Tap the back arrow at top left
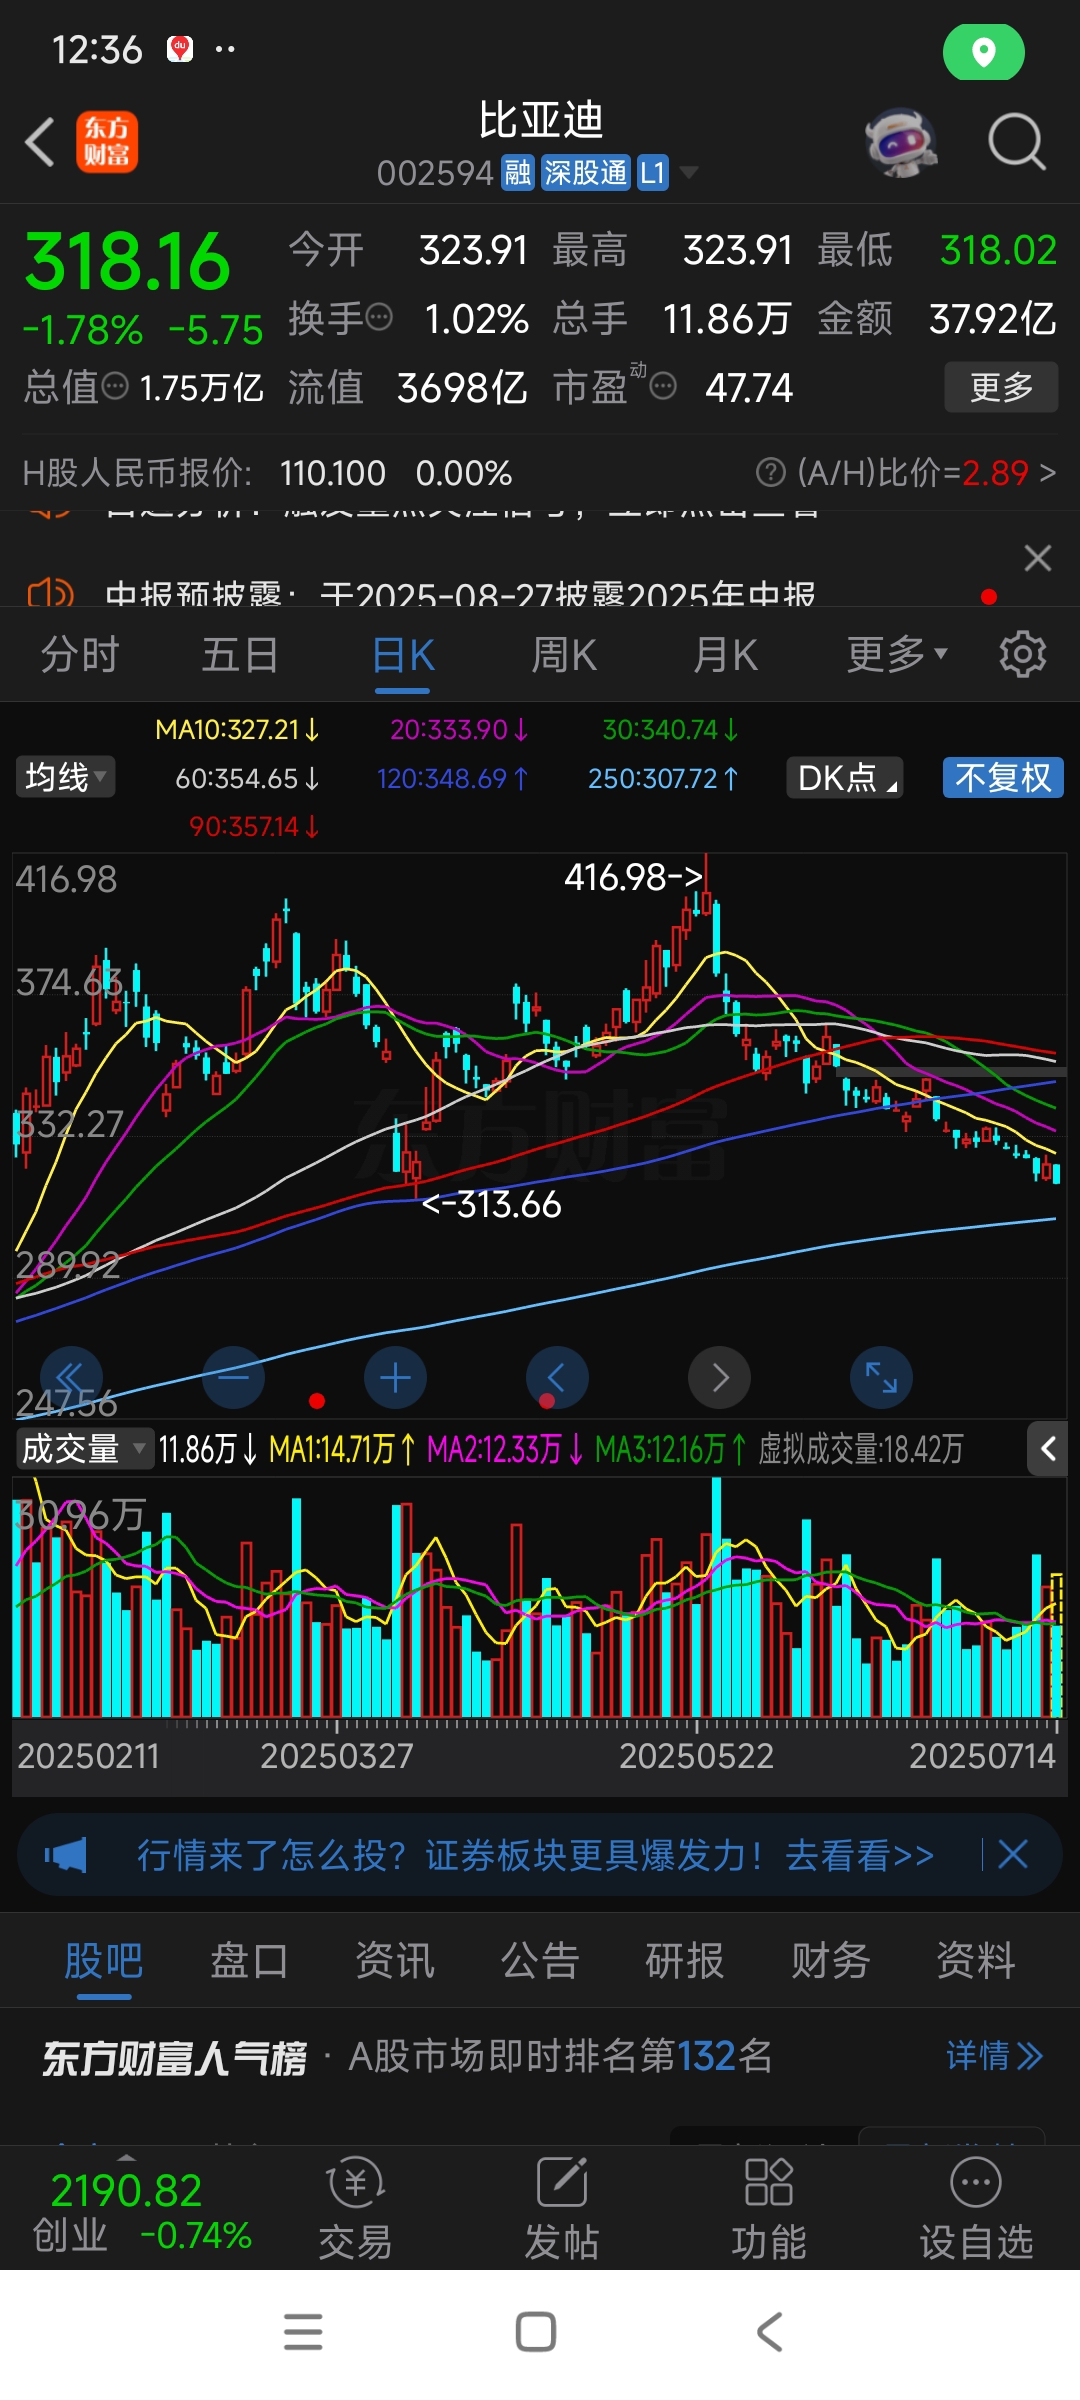1080x2400 pixels. click(40, 142)
